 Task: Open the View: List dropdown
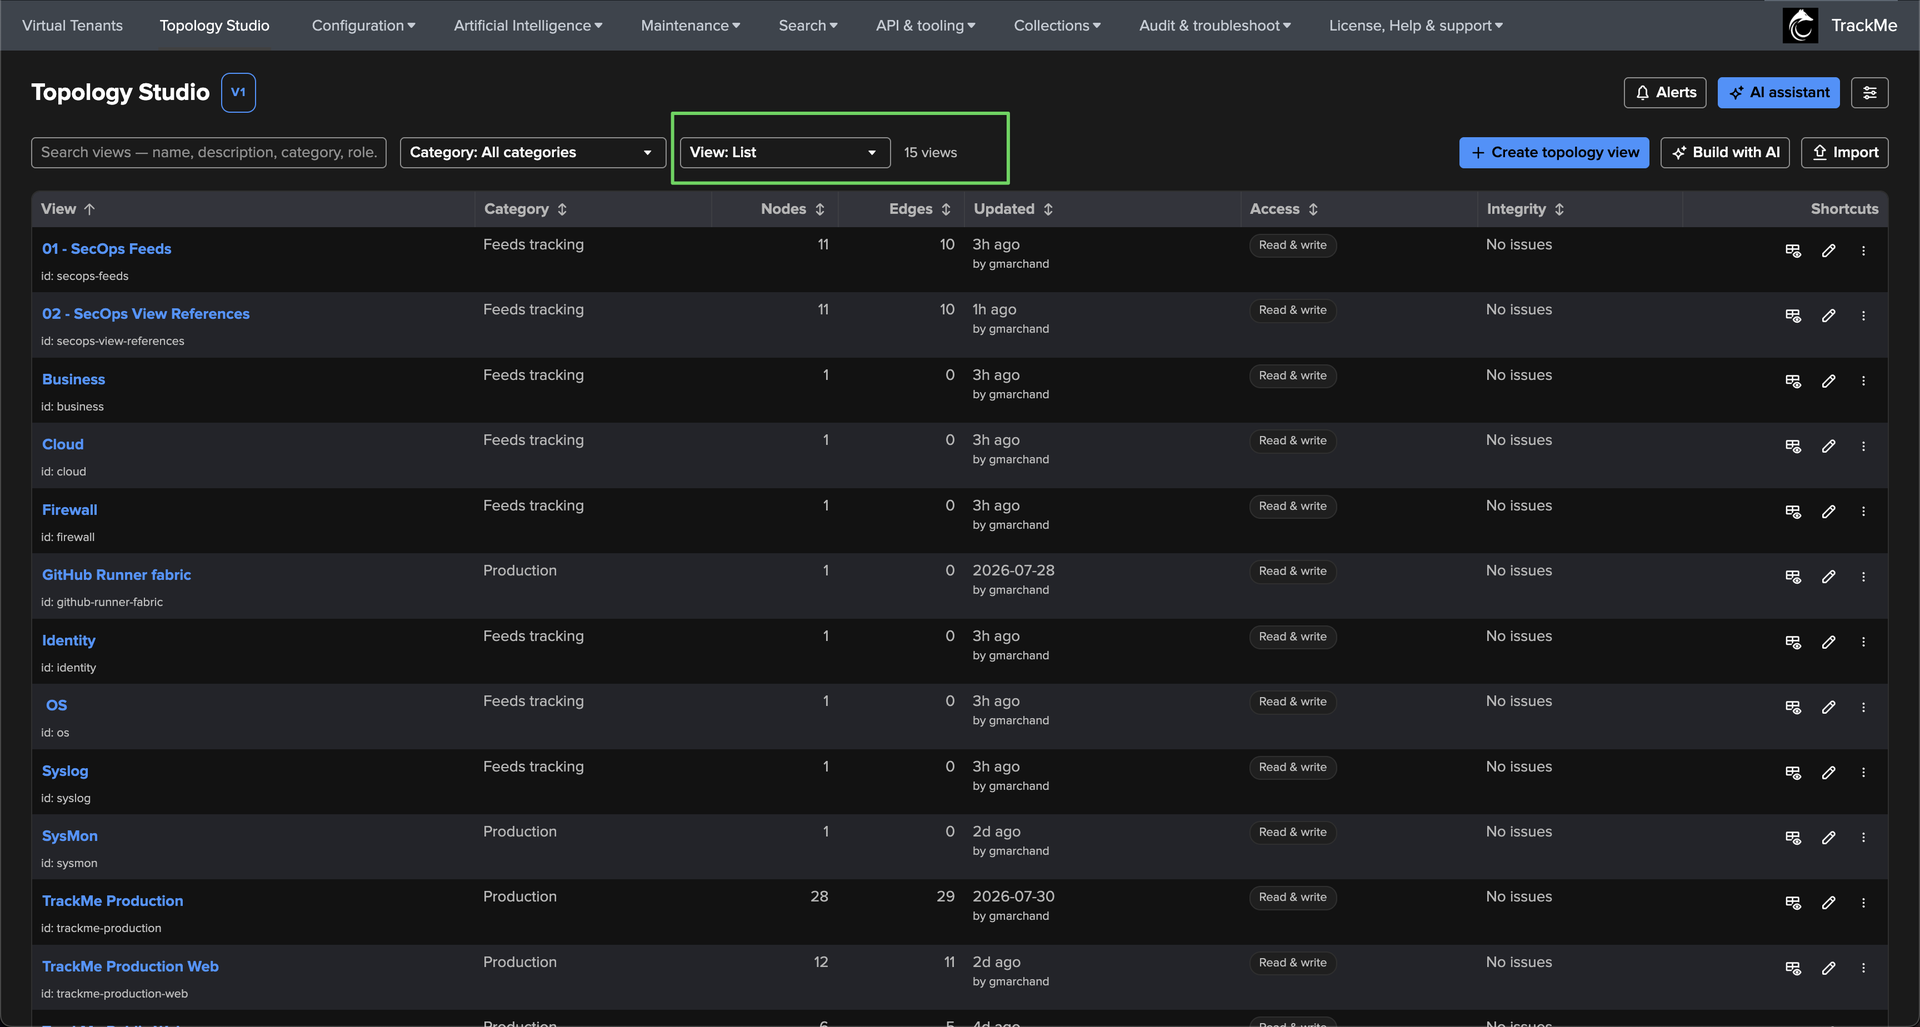coord(785,152)
